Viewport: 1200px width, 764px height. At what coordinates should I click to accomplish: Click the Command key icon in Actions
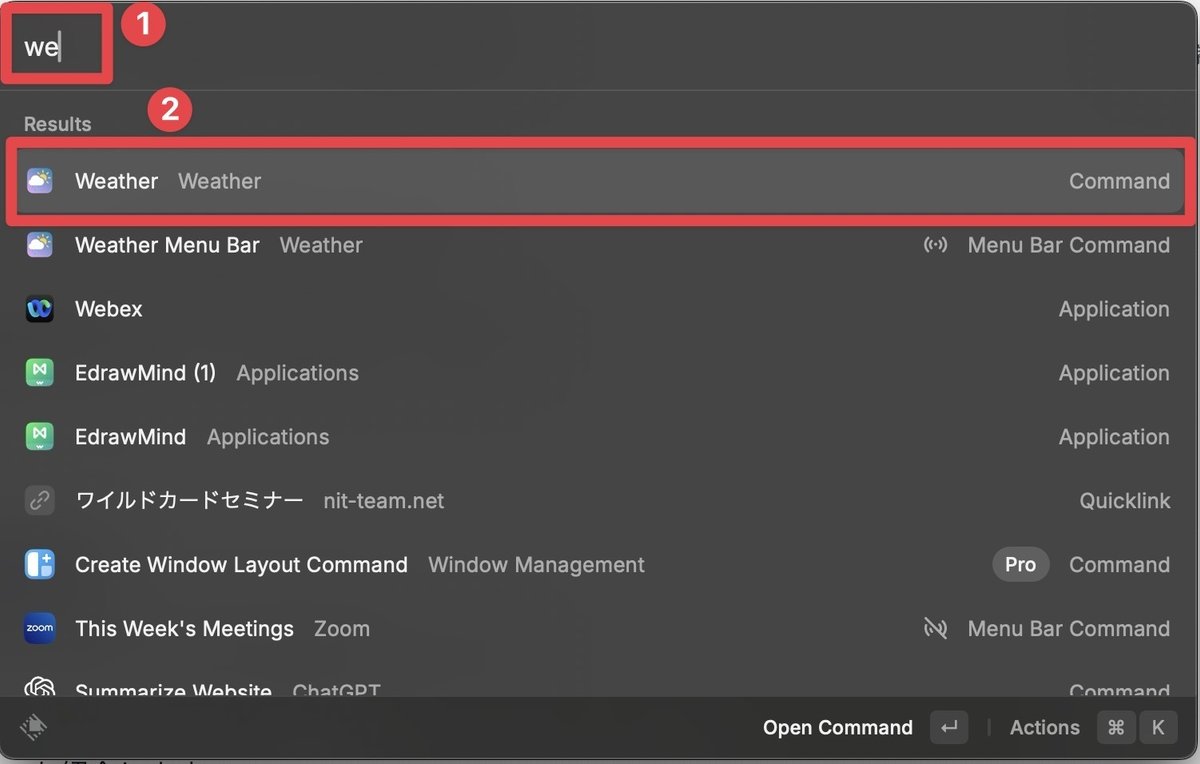tap(1116, 728)
